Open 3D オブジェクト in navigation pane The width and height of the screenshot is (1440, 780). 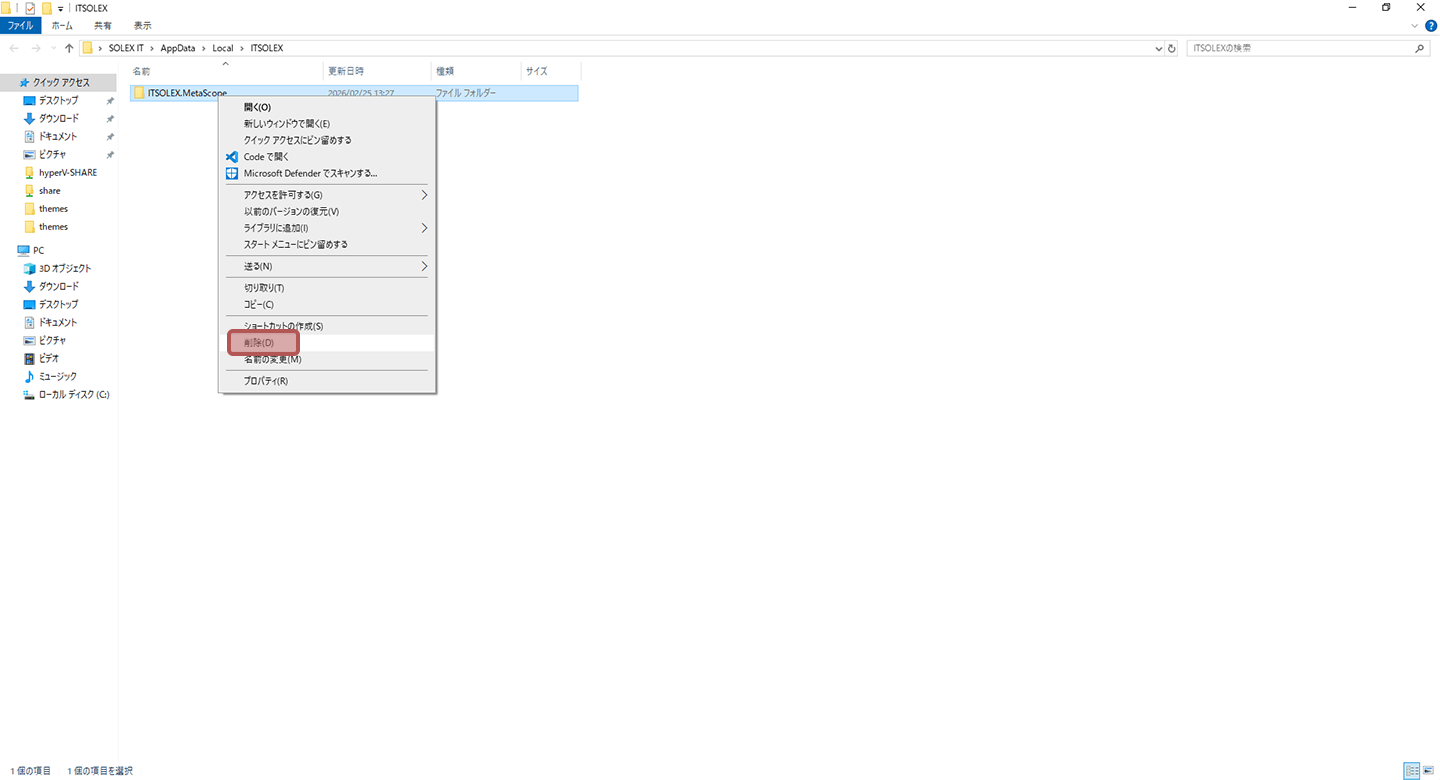coord(64,268)
